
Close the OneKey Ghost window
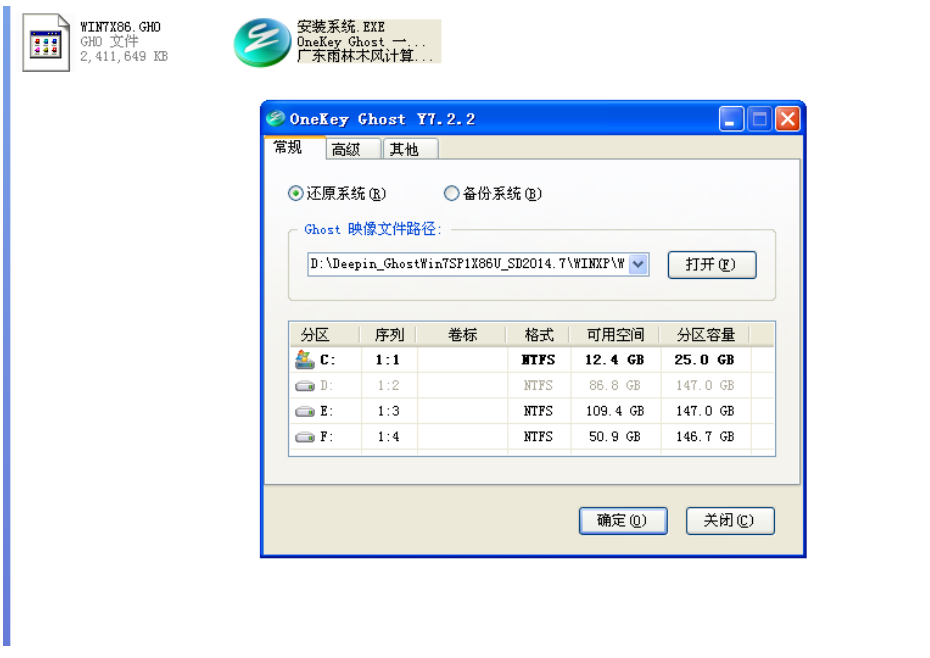tap(788, 119)
